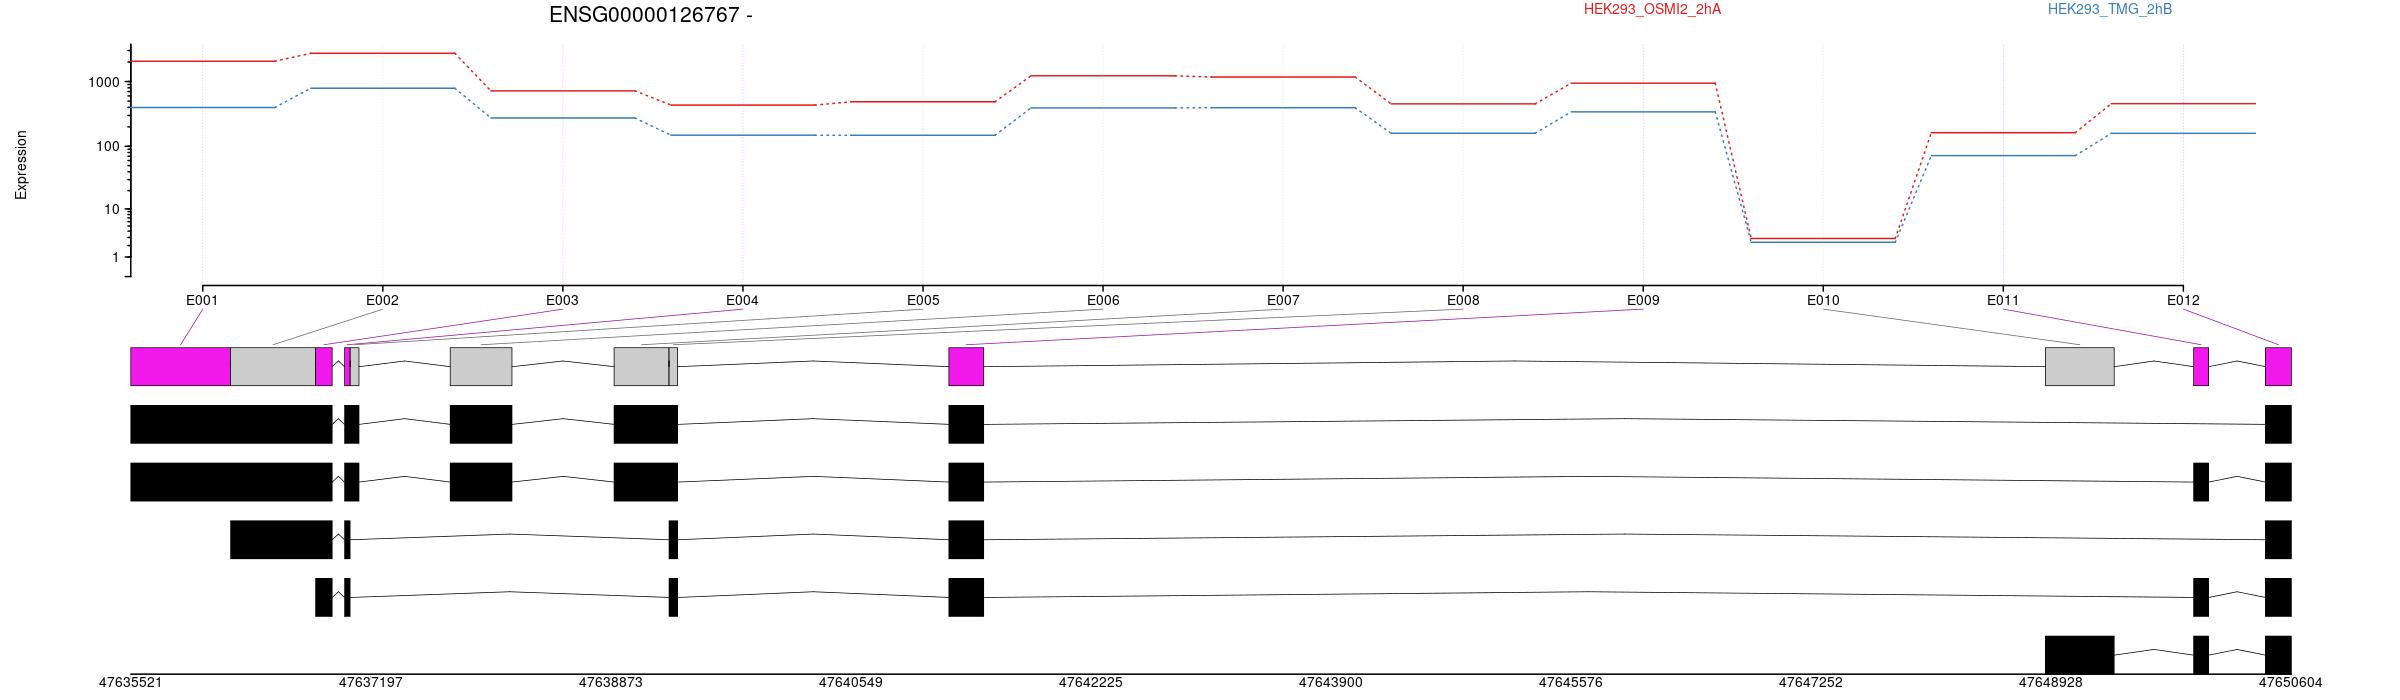2400x700 pixels.
Task: Select the magenta E012 exon block at right end
Action: (x=2278, y=366)
